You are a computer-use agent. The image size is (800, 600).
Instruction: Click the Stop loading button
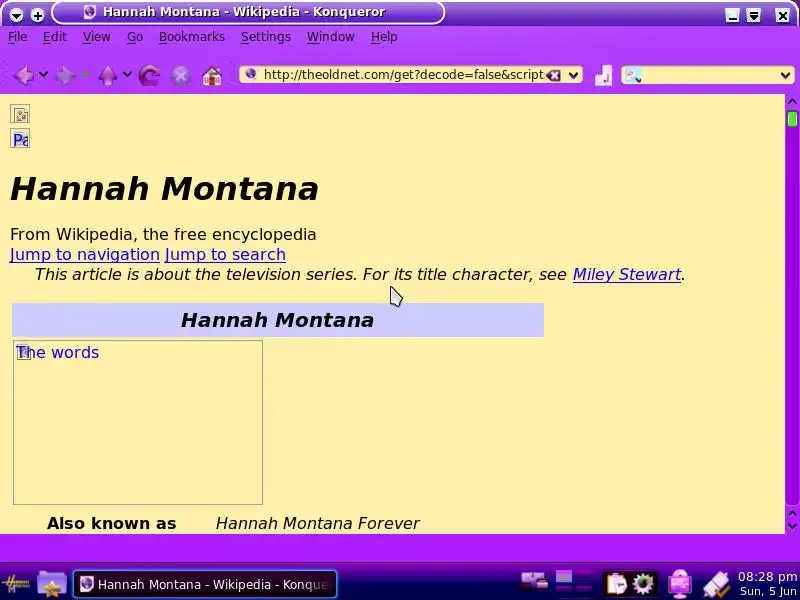tap(181, 76)
